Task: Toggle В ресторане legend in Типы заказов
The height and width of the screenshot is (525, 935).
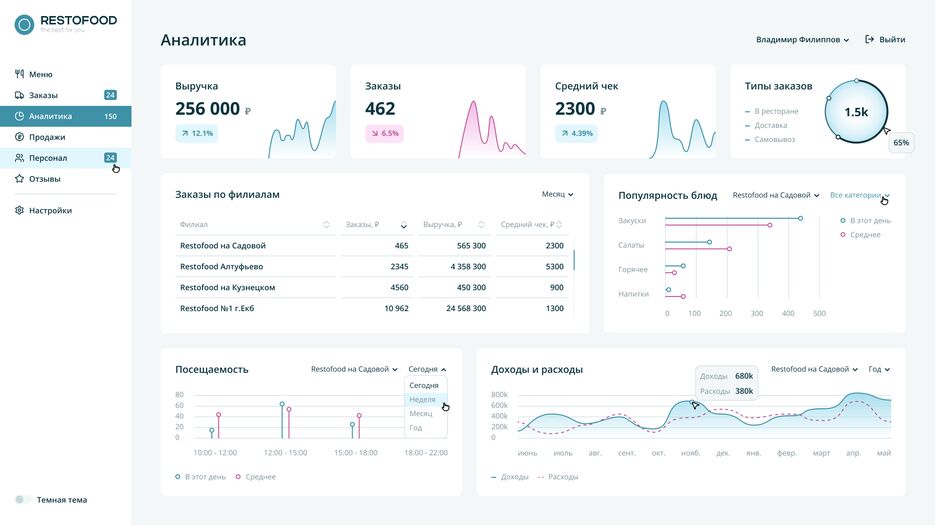Action: click(772, 111)
